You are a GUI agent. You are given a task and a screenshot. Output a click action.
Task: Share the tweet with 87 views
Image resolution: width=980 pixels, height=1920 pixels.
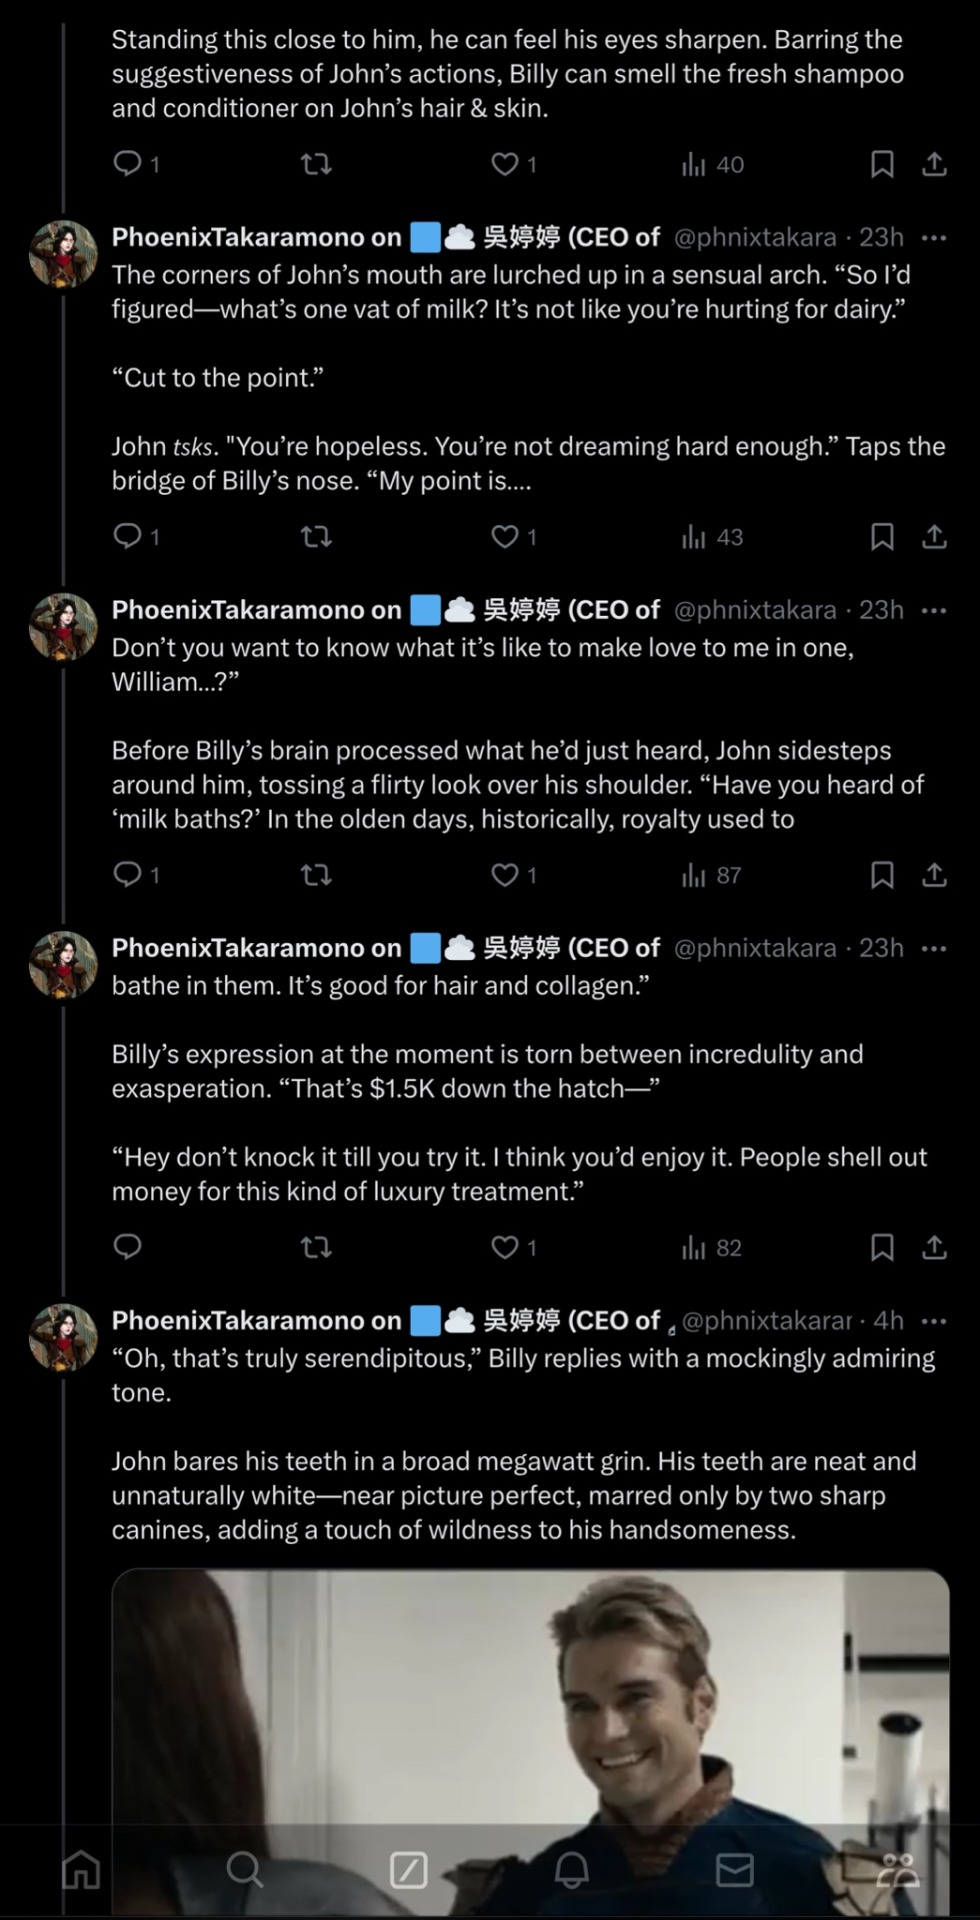[934, 875]
